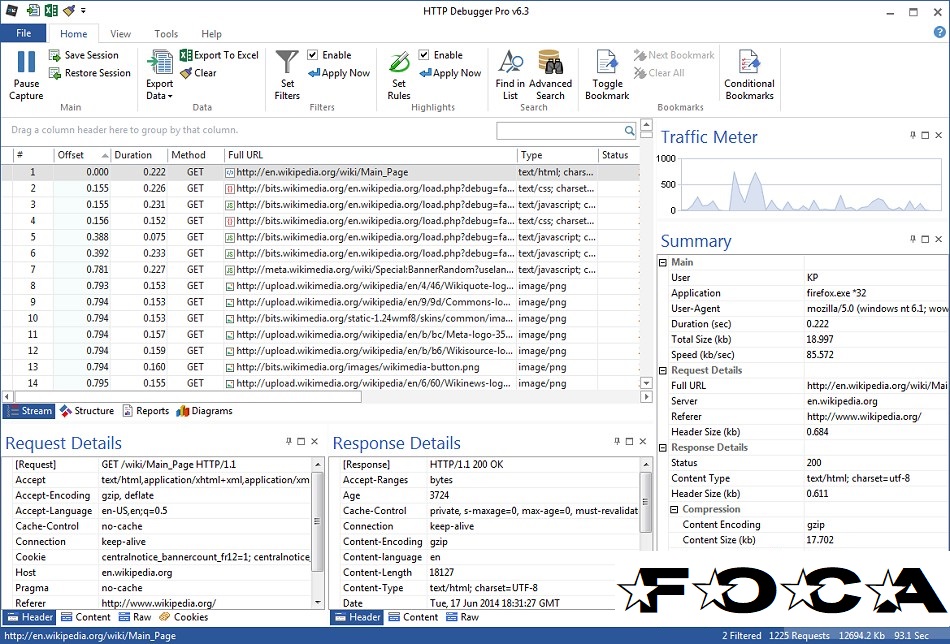Click Export To Excel icon
This screenshot has width=950, height=644.
[x=185, y=55]
